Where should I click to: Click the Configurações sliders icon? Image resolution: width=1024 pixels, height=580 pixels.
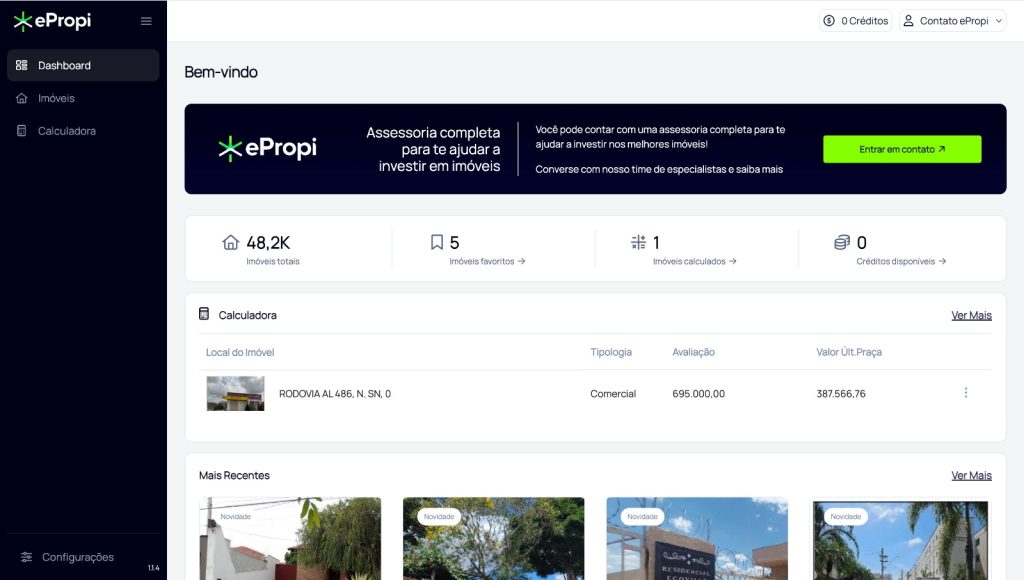coord(26,557)
